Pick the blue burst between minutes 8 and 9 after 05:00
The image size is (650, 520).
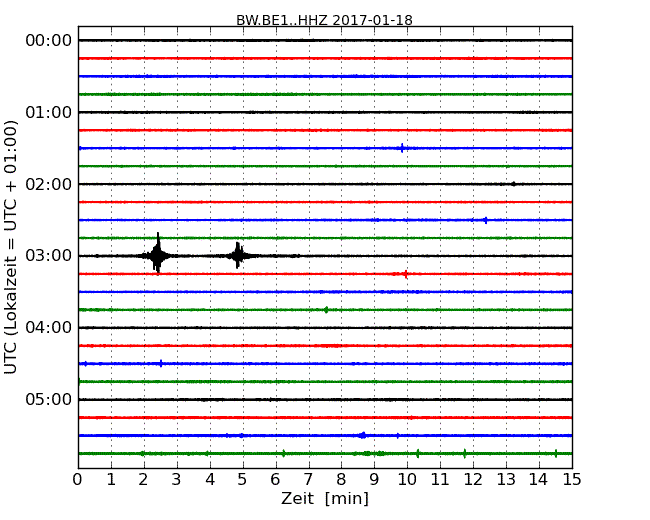(x=362, y=435)
